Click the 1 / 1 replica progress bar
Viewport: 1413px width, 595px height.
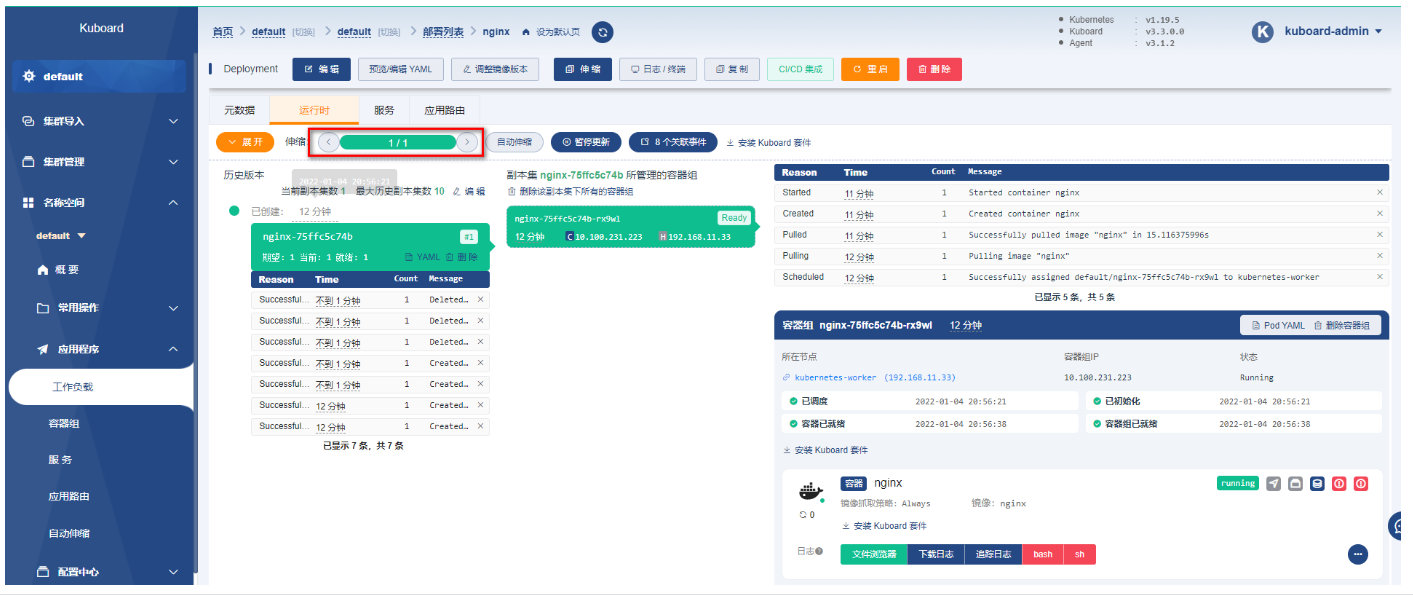coord(398,142)
